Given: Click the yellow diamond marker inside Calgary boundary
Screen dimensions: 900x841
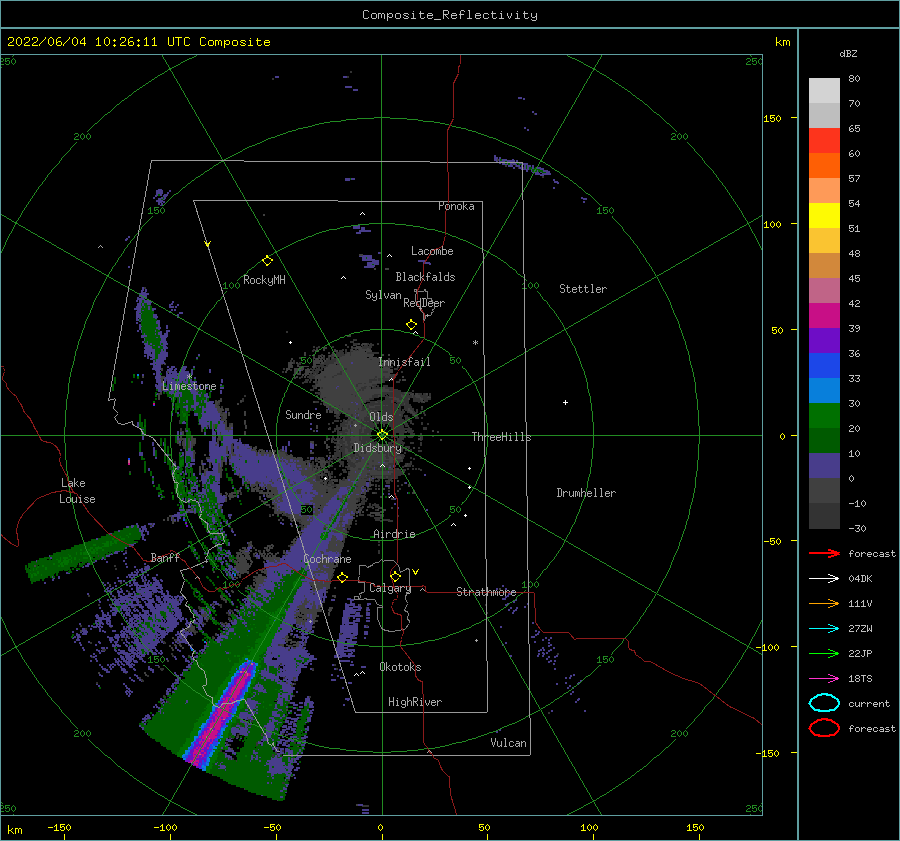Looking at the screenshot, I should 395,576.
